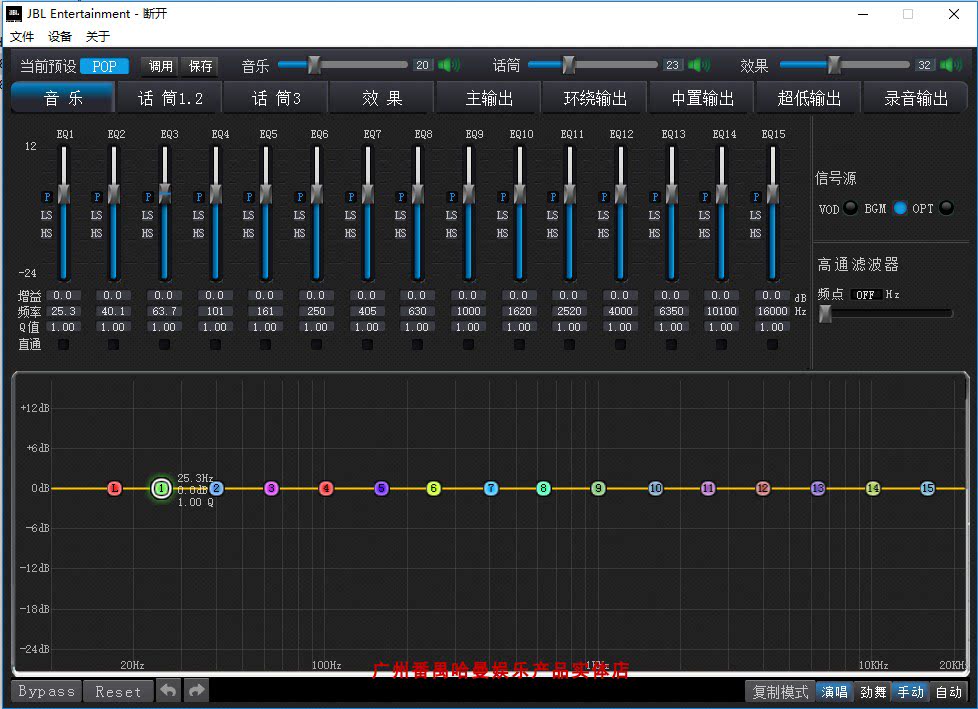Enable the 直通 checkbox under EQ1
Image resolution: width=978 pixels, height=709 pixels.
click(x=63, y=345)
